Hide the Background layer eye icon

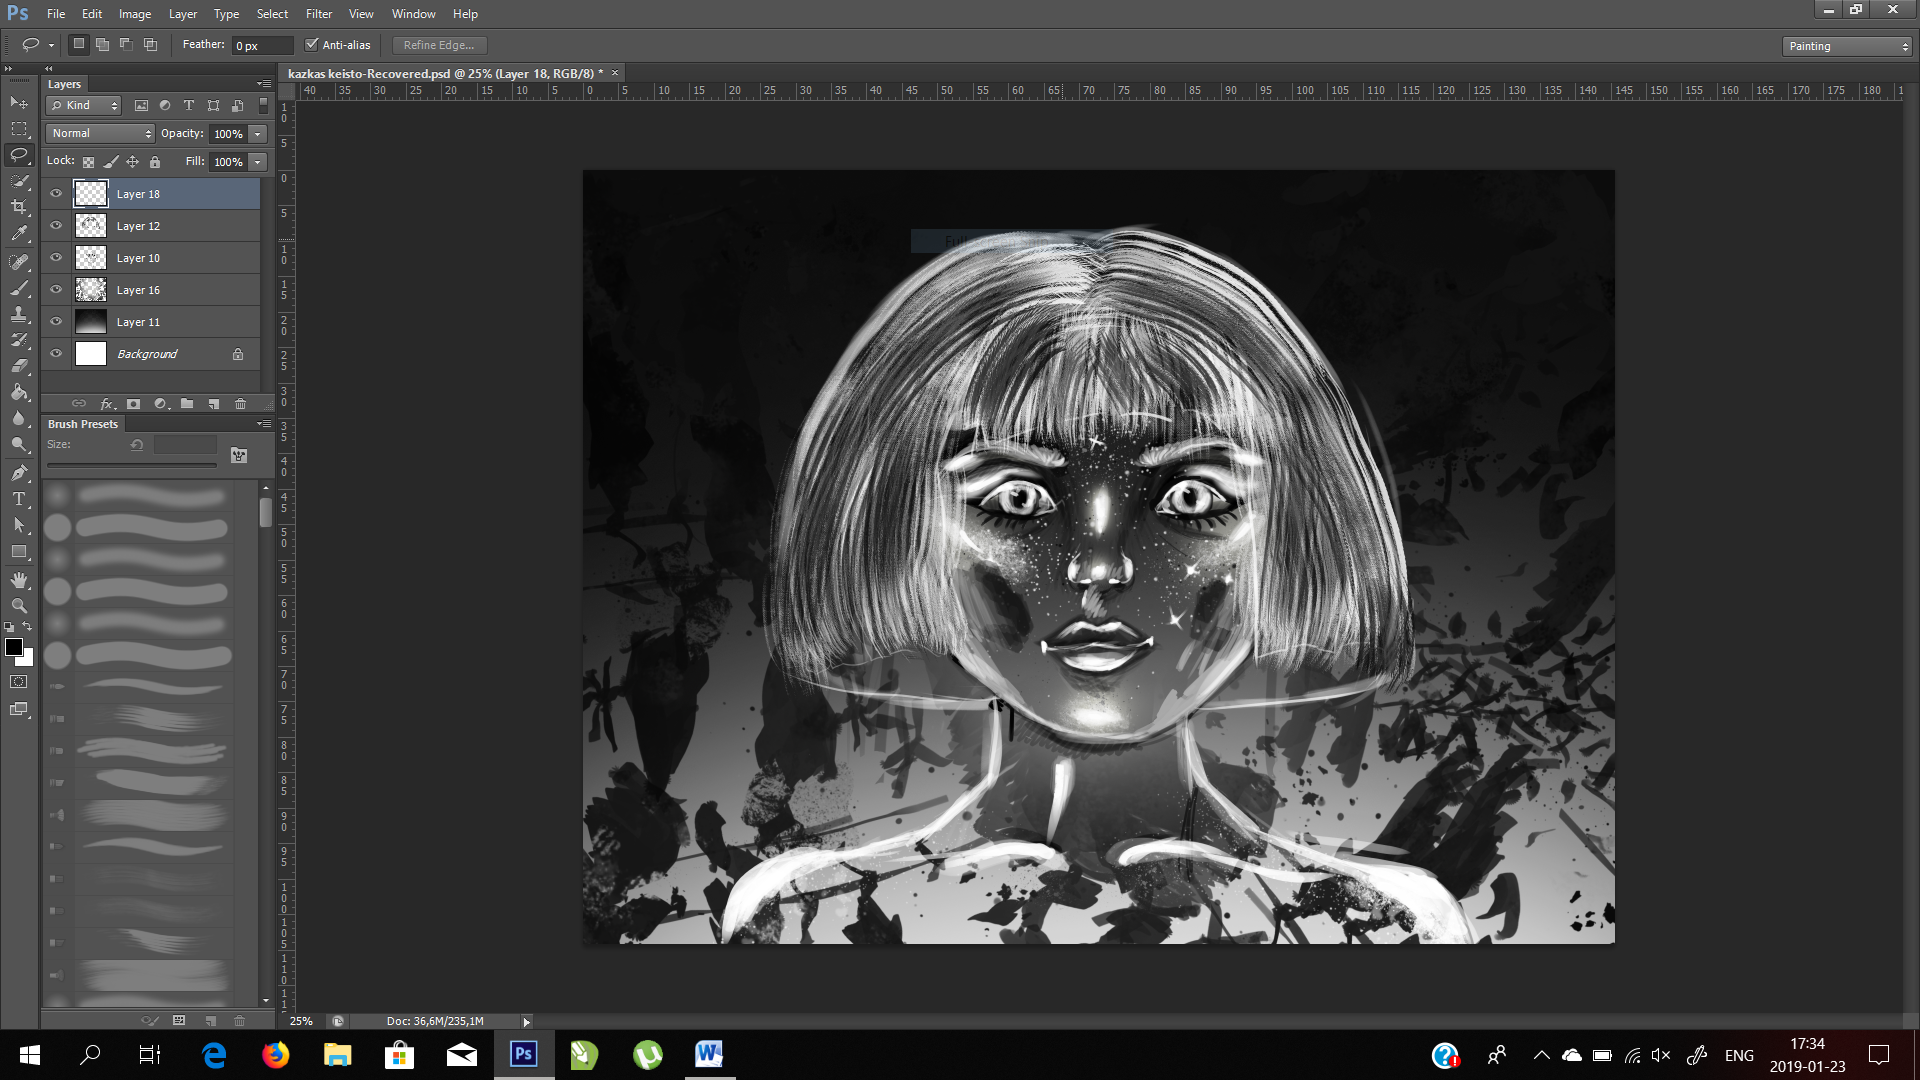(56, 354)
